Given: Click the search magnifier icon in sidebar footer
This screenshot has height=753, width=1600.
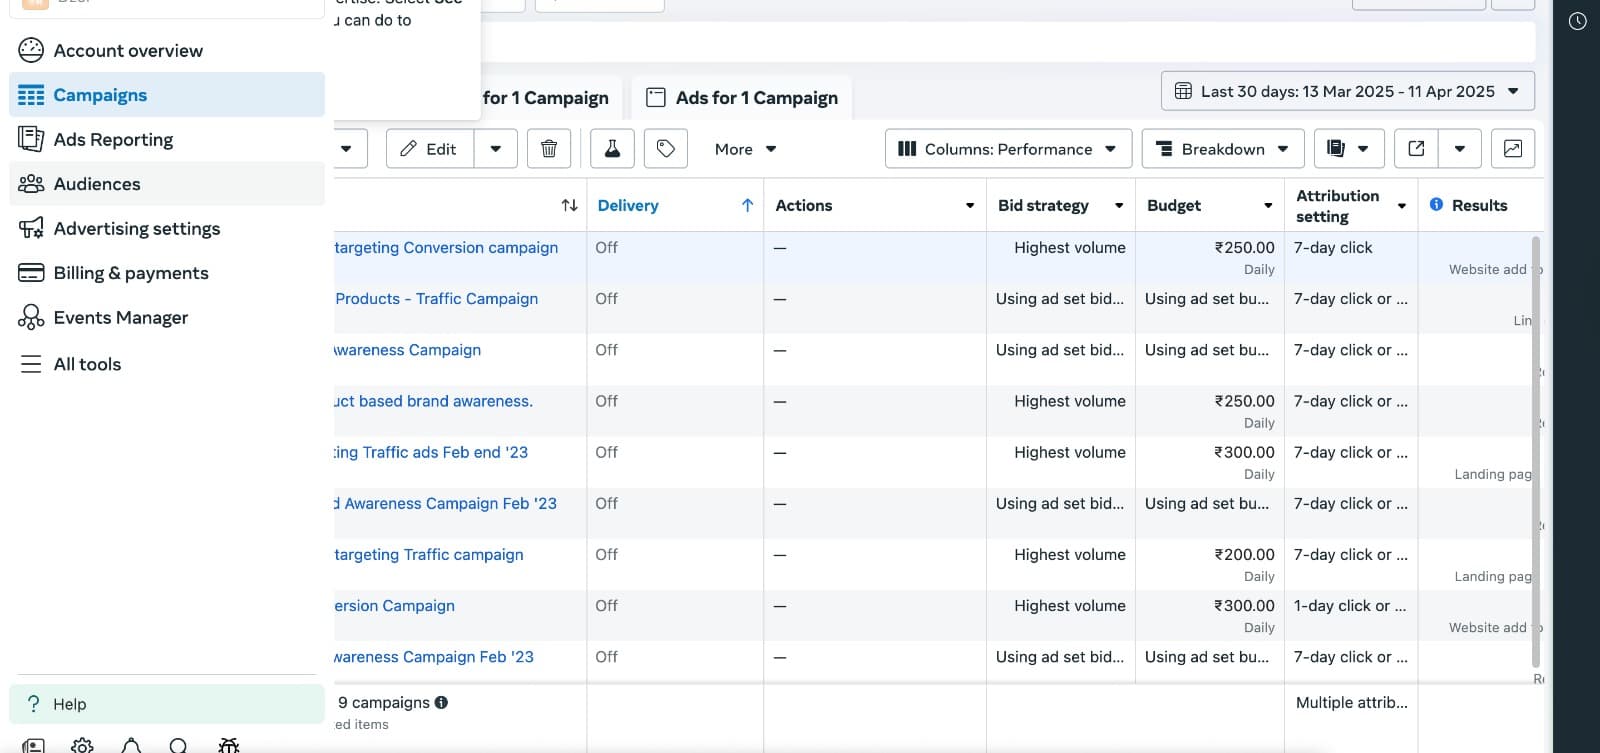Looking at the screenshot, I should pyautogui.click(x=178, y=746).
